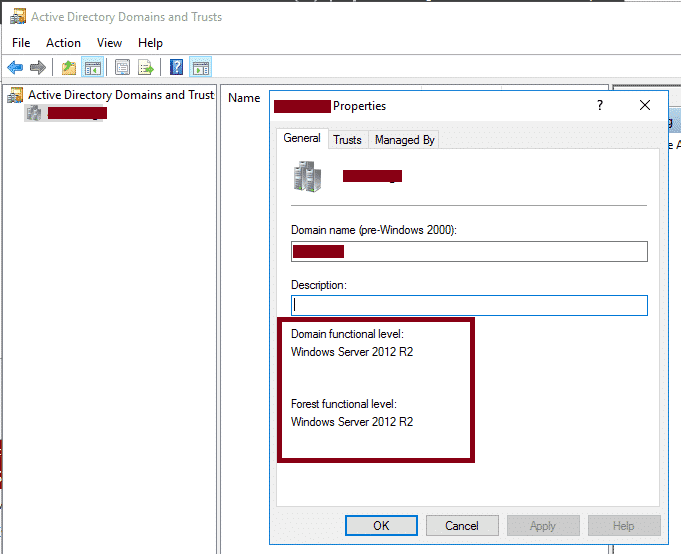
Task: Click the Description label
Action: 319,285
